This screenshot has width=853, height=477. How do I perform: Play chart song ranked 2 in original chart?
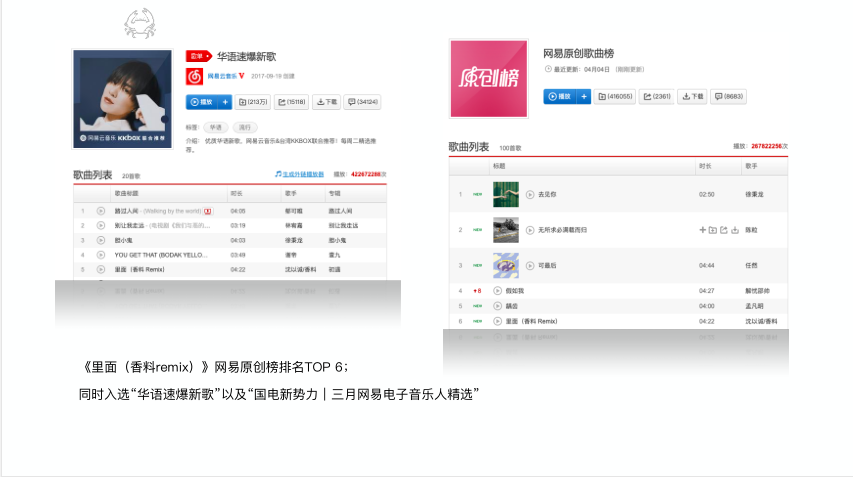[x=530, y=230]
